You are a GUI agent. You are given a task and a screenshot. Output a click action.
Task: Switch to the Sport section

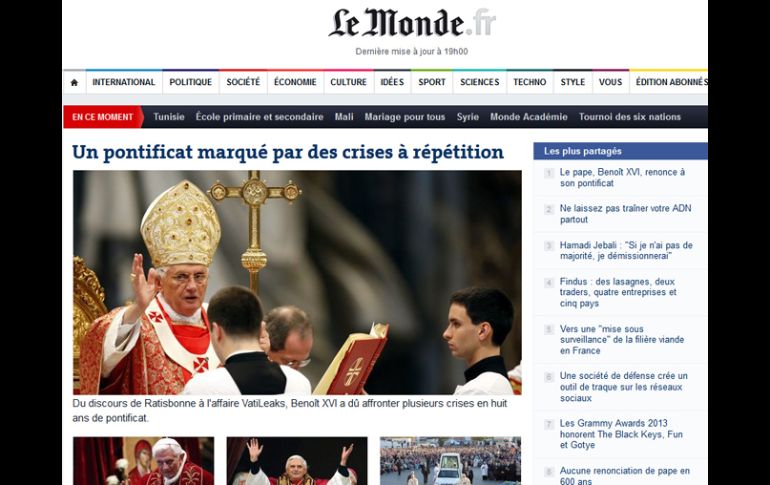pos(432,82)
